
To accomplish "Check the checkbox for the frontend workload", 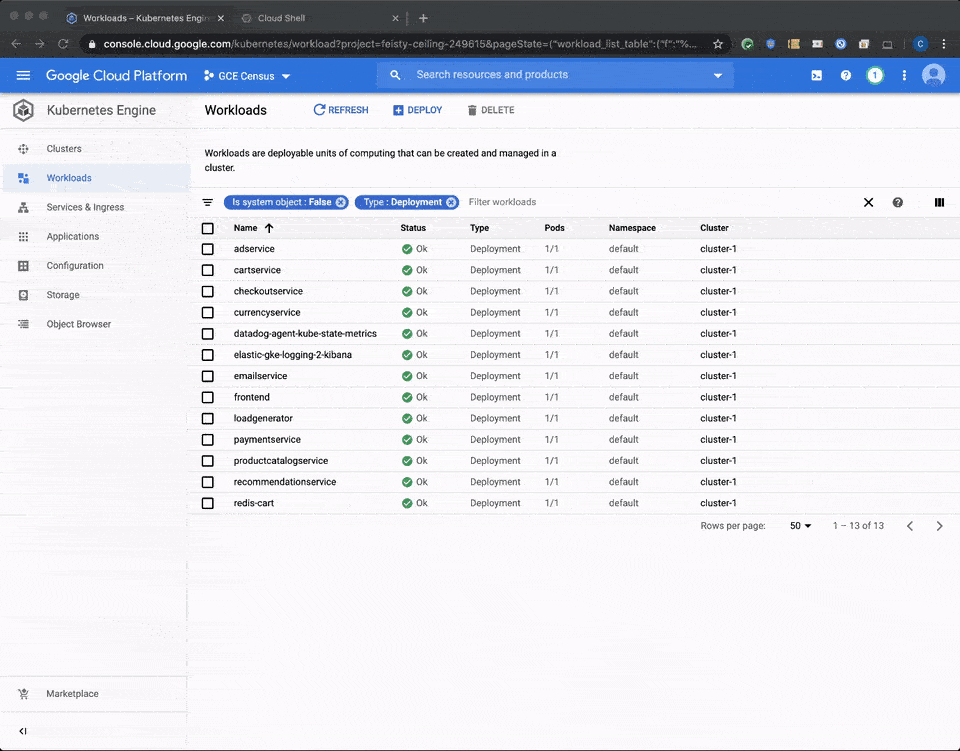I will click(207, 396).
